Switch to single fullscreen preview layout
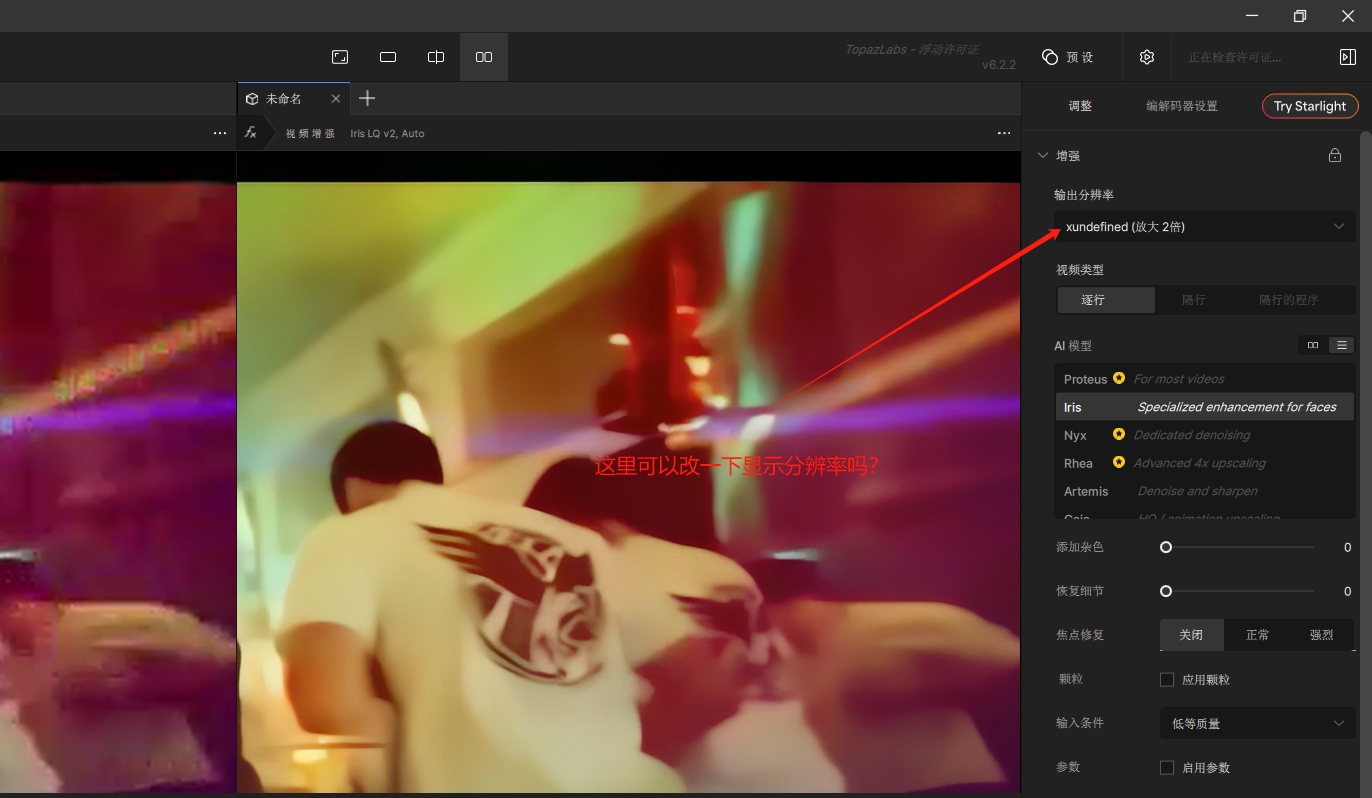Screen dimensions: 1372x798 [x=340, y=57]
